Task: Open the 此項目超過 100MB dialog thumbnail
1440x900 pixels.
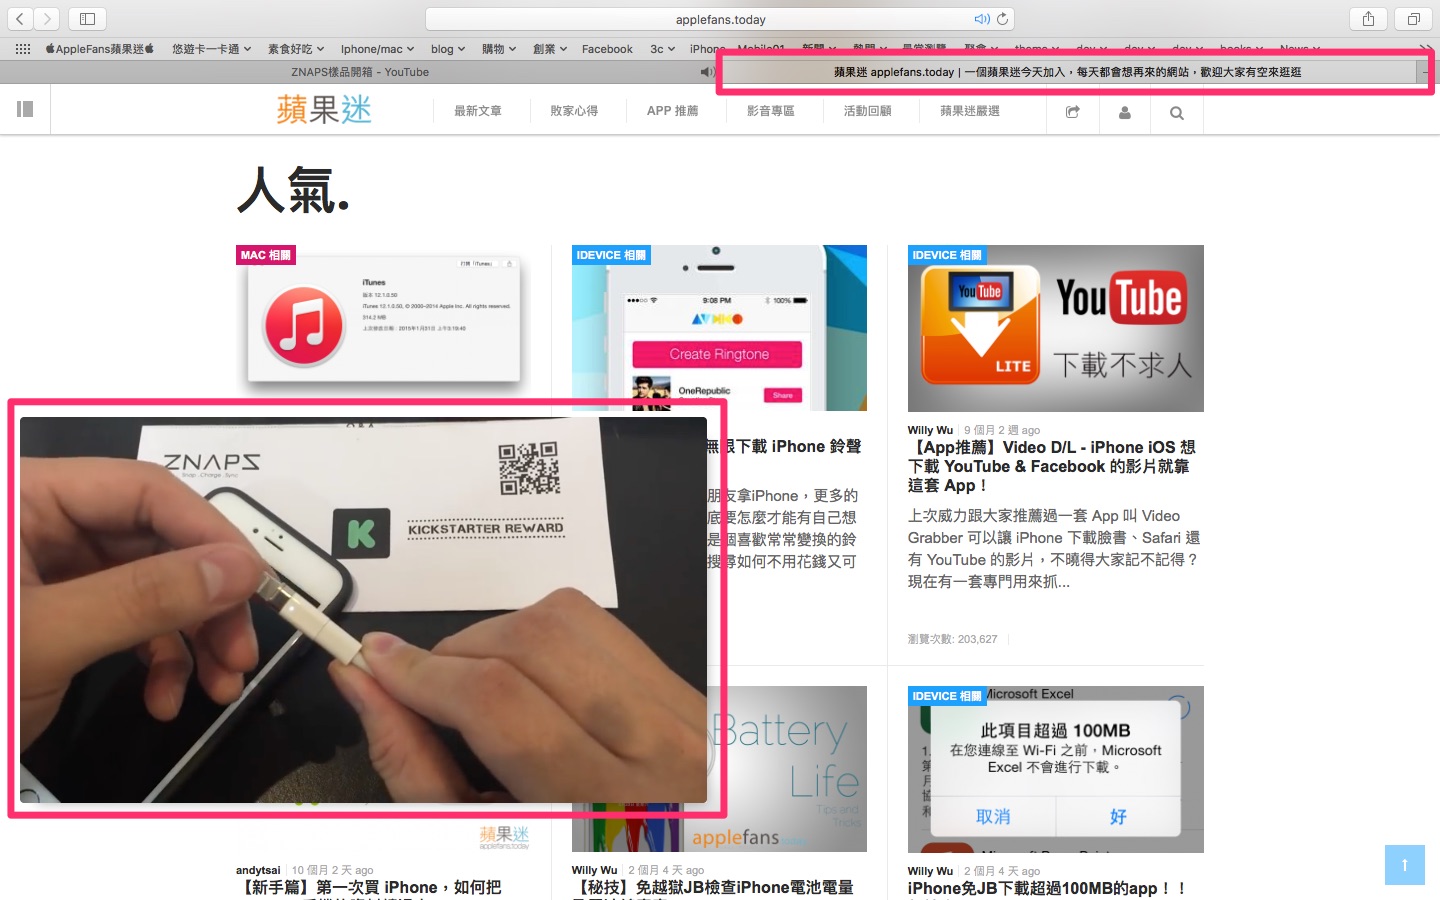Action: click(1055, 769)
